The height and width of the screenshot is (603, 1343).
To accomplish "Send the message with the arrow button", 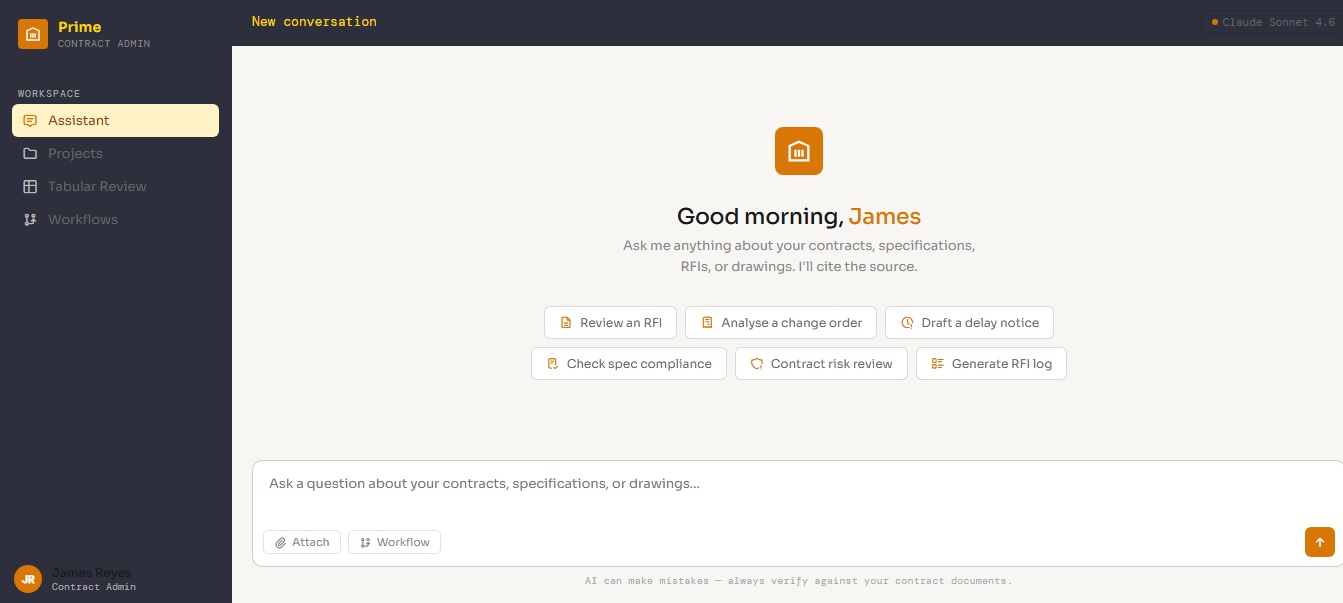I will click(1319, 542).
